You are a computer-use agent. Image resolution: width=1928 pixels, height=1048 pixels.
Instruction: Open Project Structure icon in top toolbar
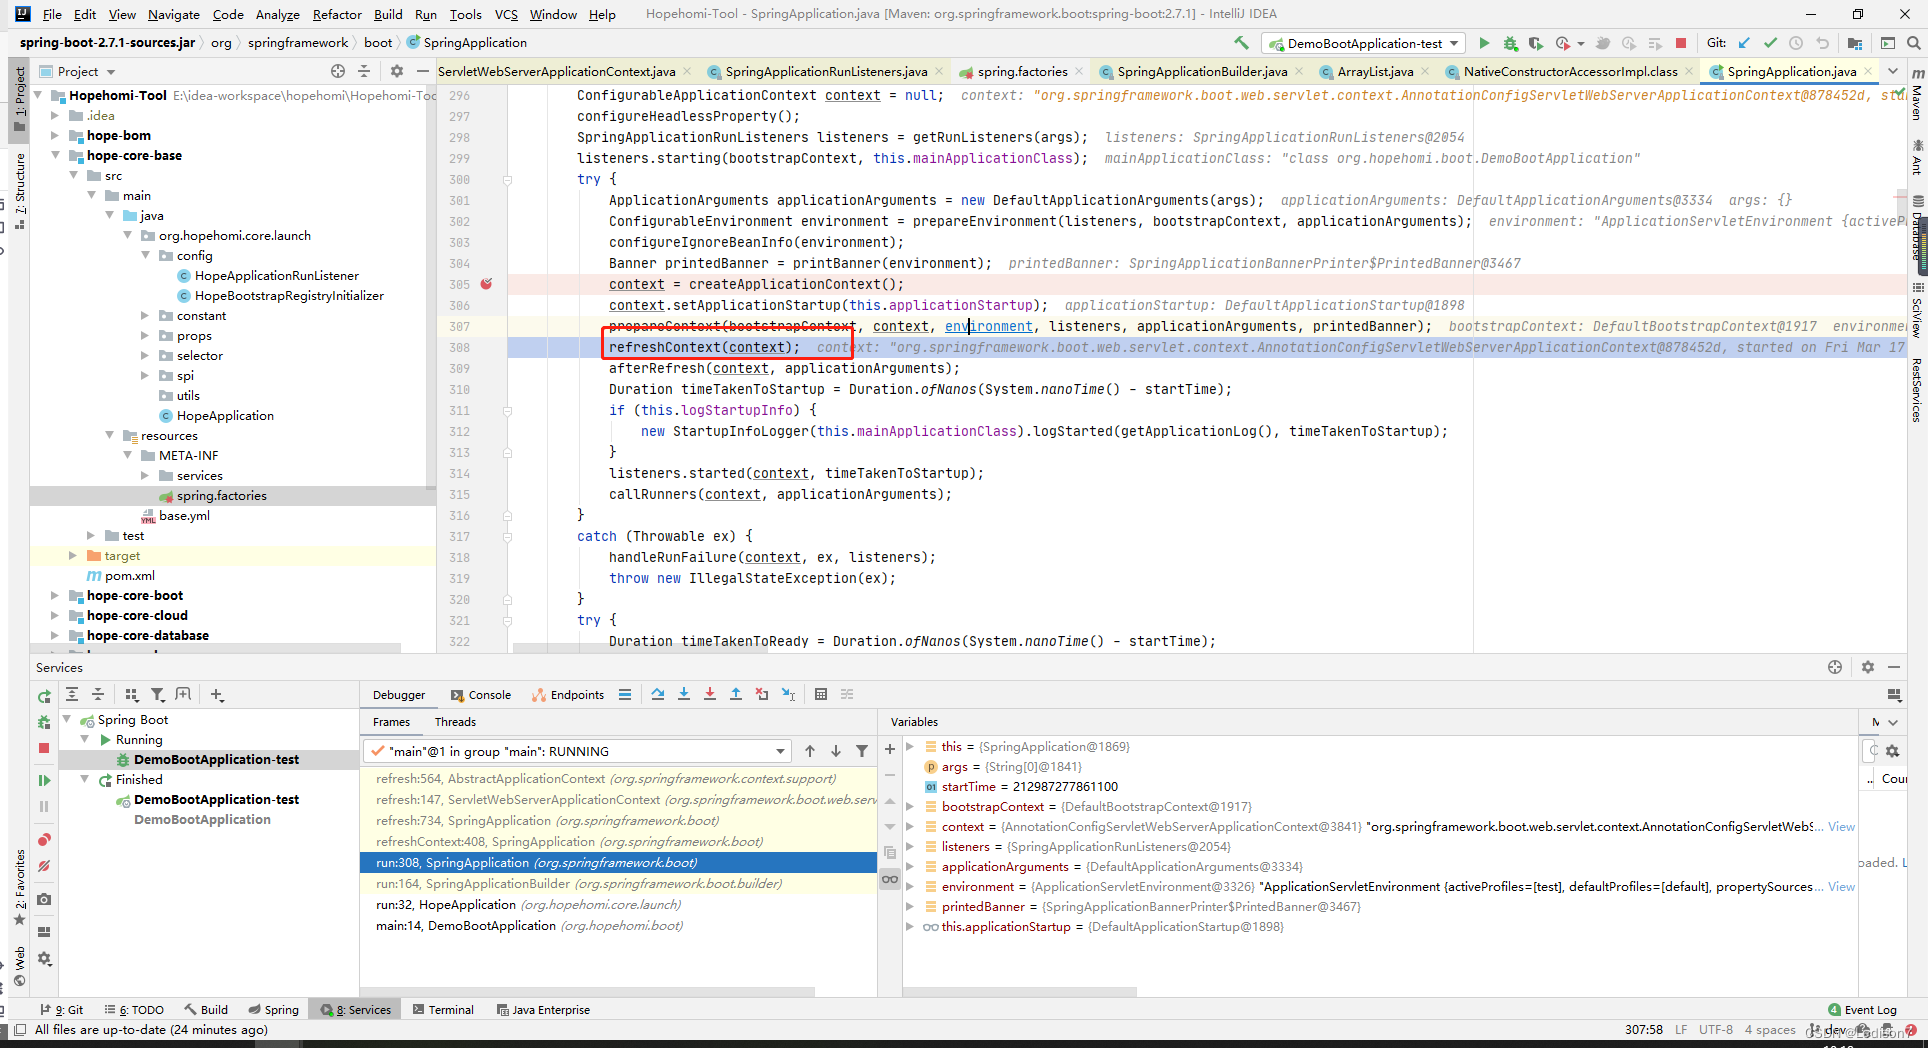pos(1855,43)
